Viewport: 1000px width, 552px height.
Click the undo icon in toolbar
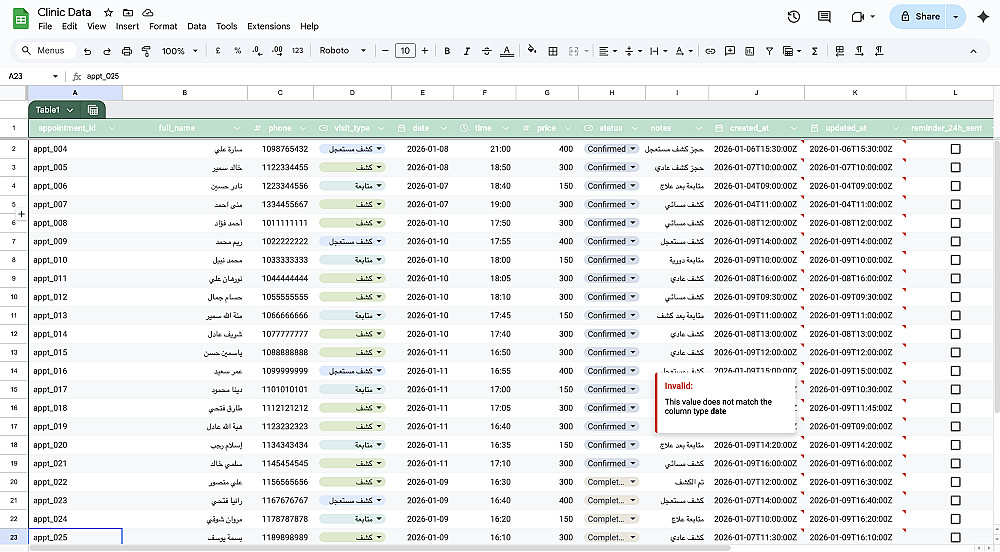pyautogui.click(x=88, y=51)
